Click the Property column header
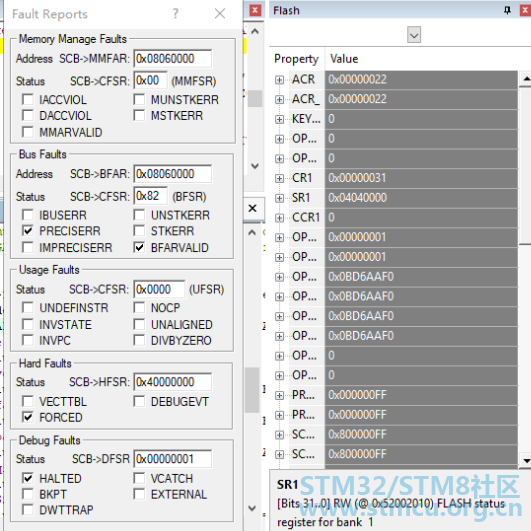Image resolution: width=531 pixels, height=531 pixels. pyautogui.click(x=297, y=59)
